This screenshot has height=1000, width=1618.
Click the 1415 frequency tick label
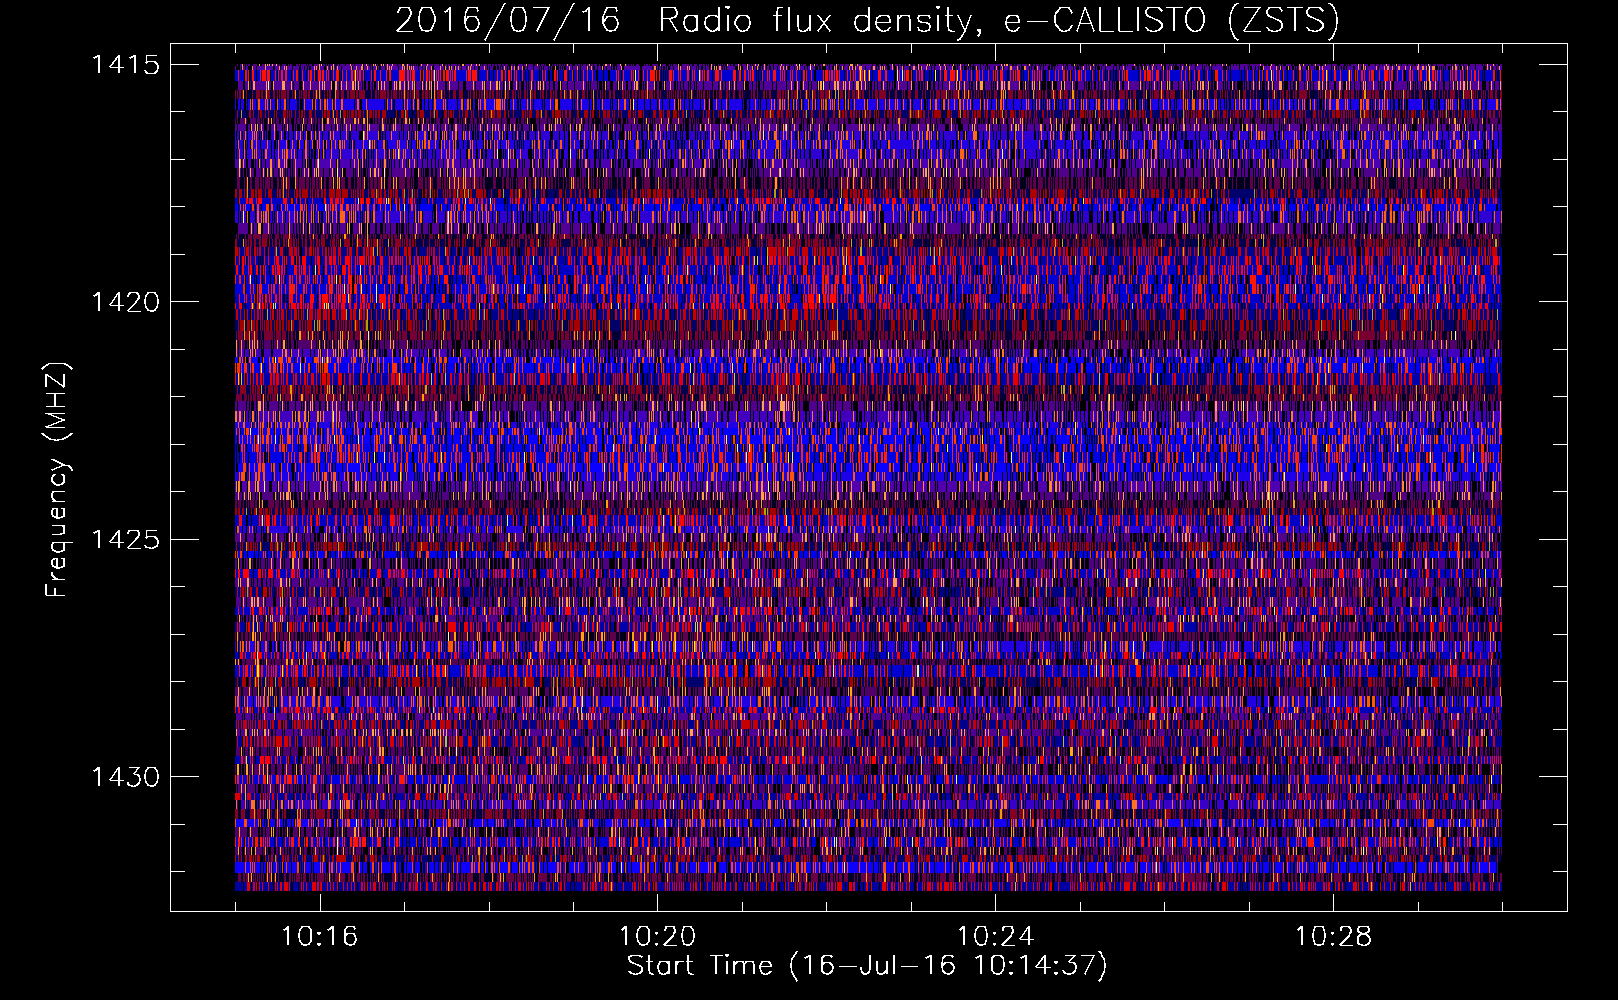125,65
